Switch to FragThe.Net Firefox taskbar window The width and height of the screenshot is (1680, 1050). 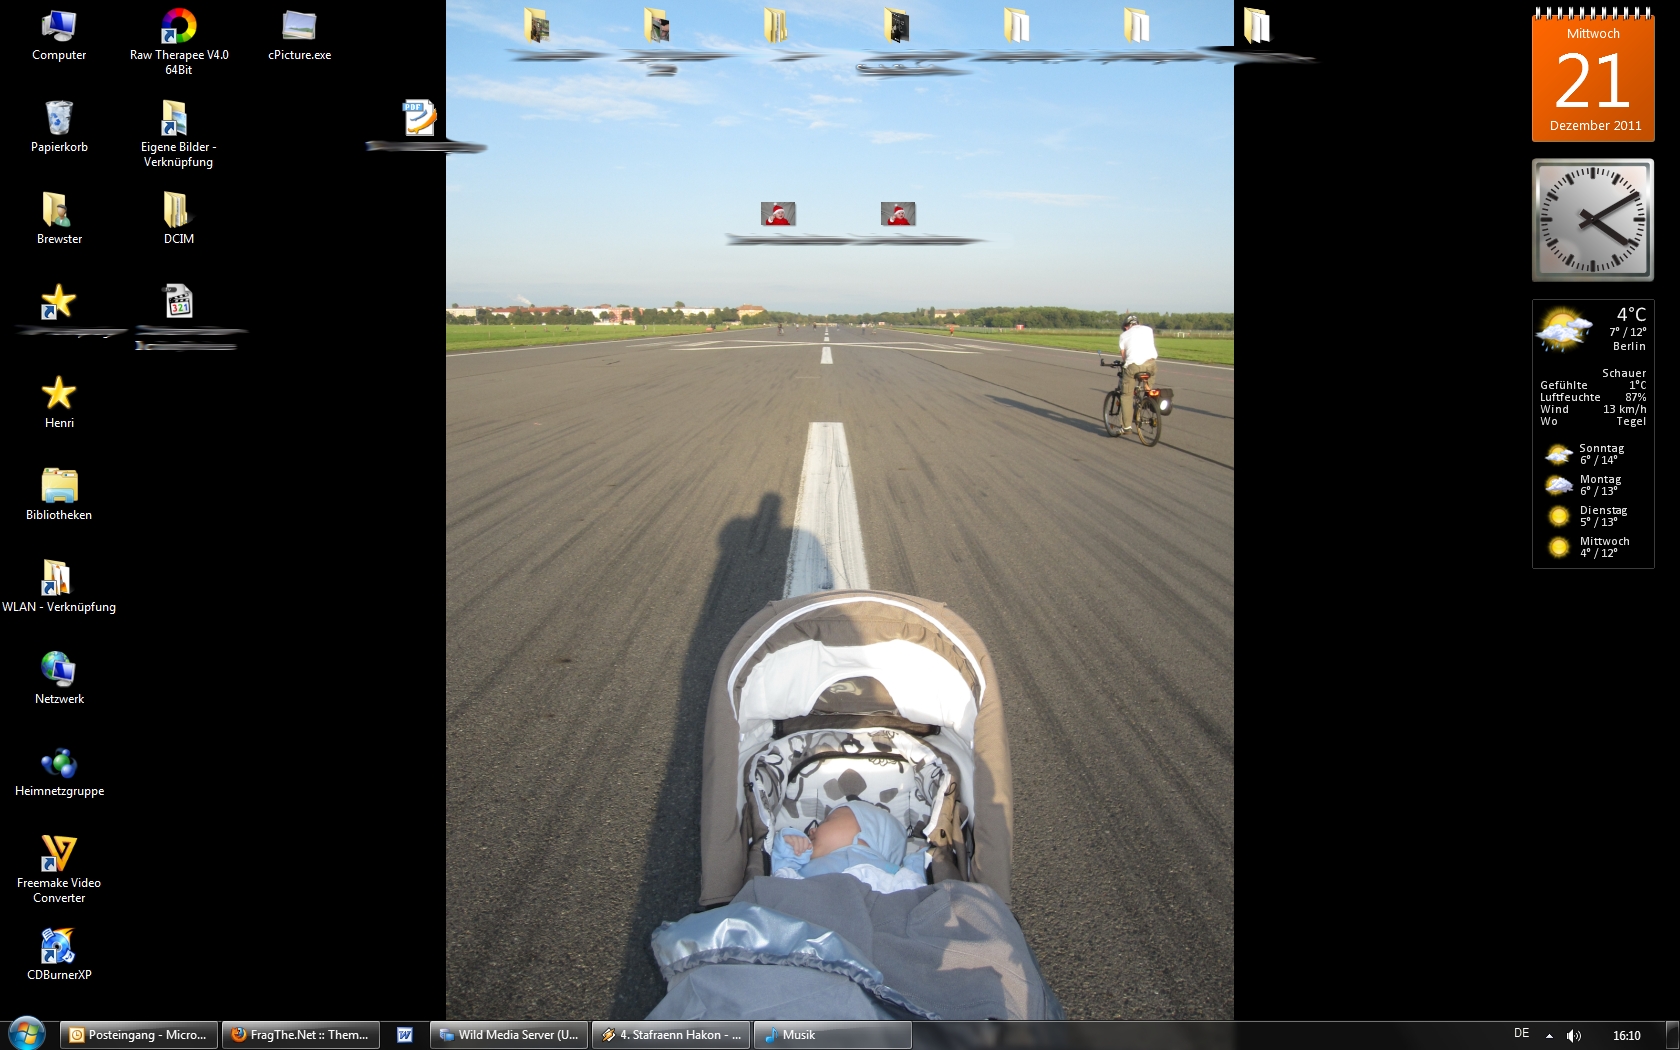point(301,1035)
